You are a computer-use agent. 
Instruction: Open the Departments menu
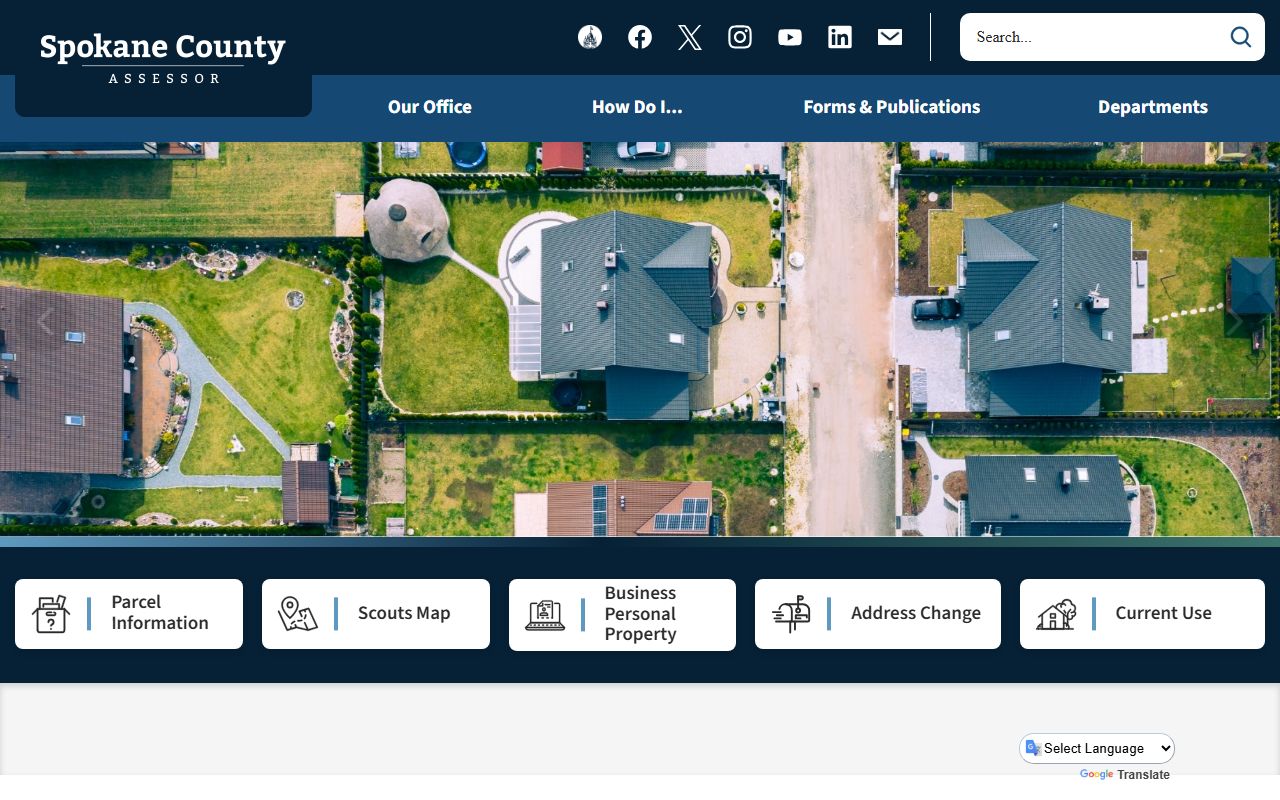point(1153,107)
